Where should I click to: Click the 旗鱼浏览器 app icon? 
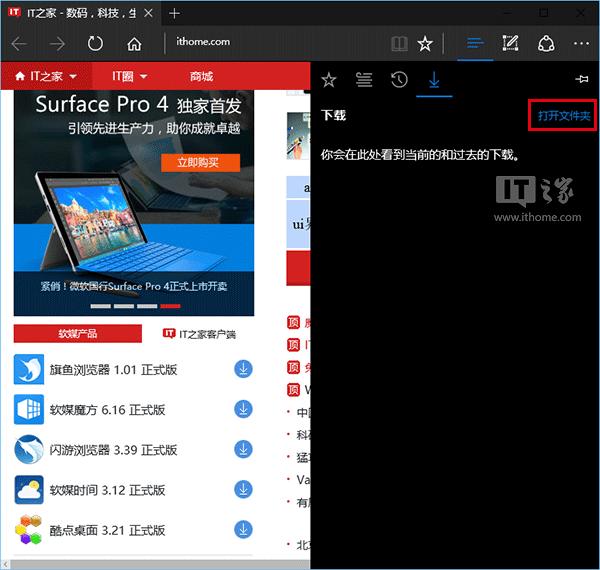[x=29, y=369]
